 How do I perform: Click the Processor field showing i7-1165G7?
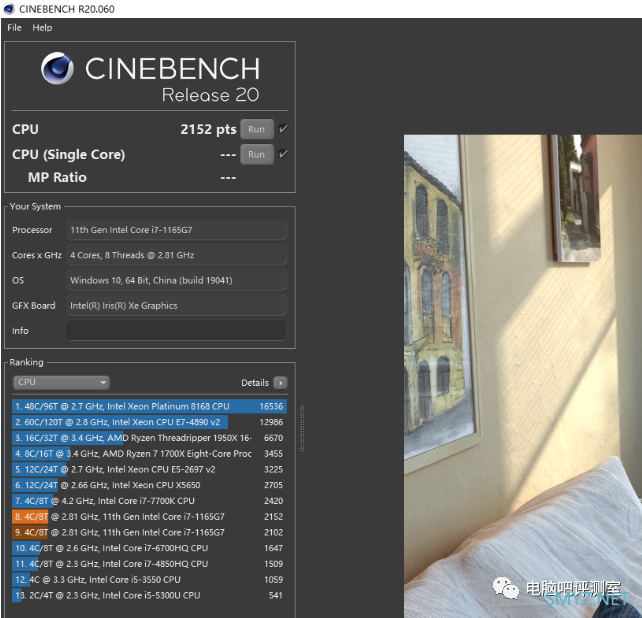pyautogui.click(x=176, y=230)
